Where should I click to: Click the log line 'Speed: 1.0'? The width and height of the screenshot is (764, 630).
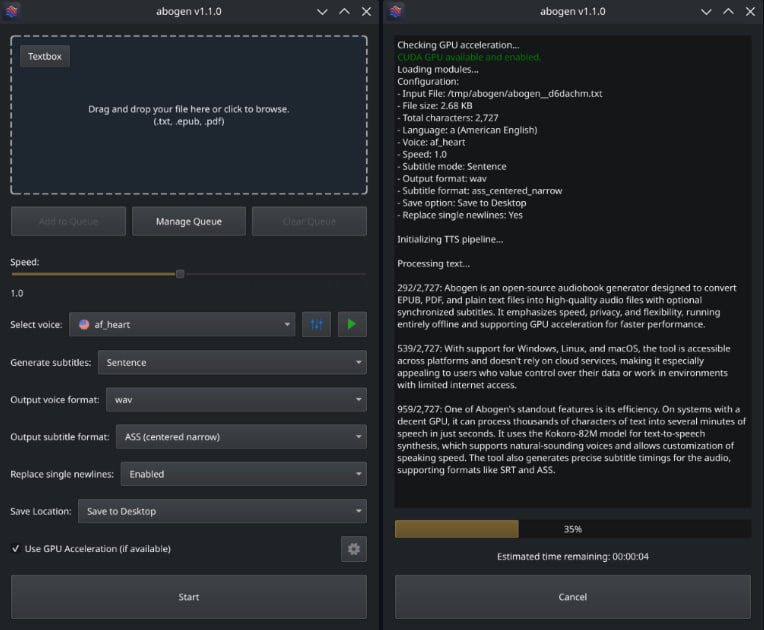point(422,154)
